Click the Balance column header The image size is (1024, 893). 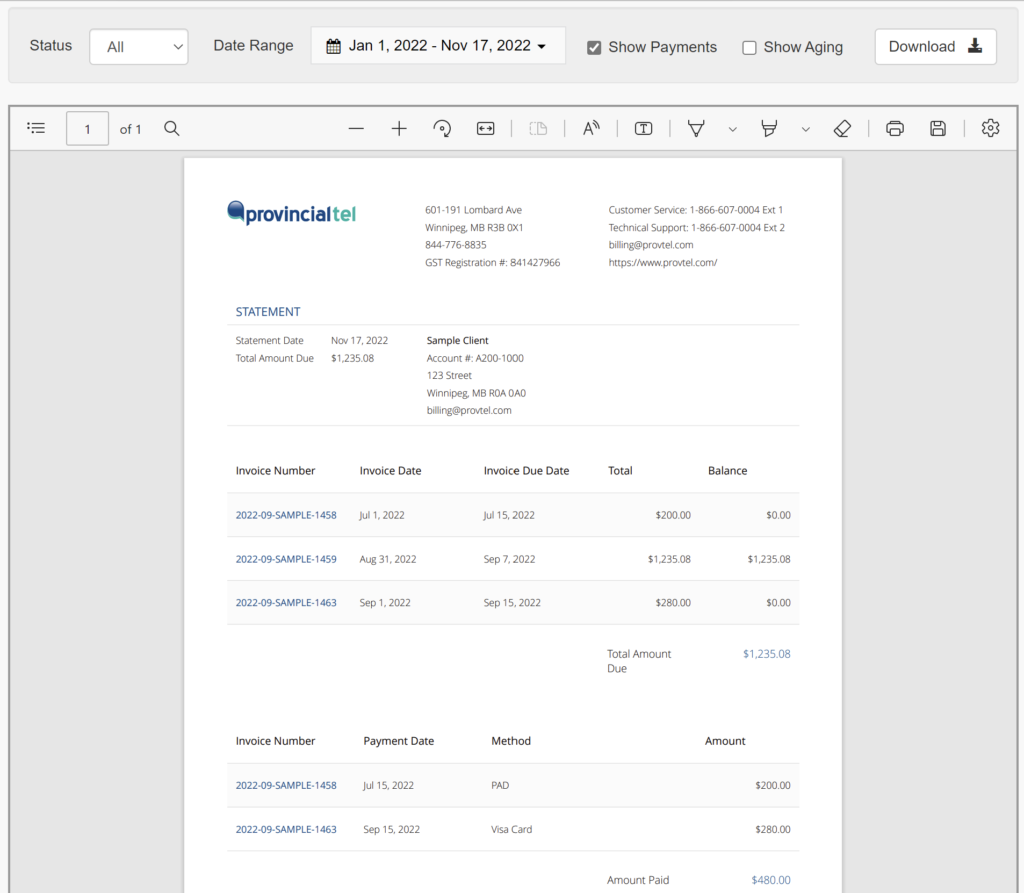[x=728, y=470]
